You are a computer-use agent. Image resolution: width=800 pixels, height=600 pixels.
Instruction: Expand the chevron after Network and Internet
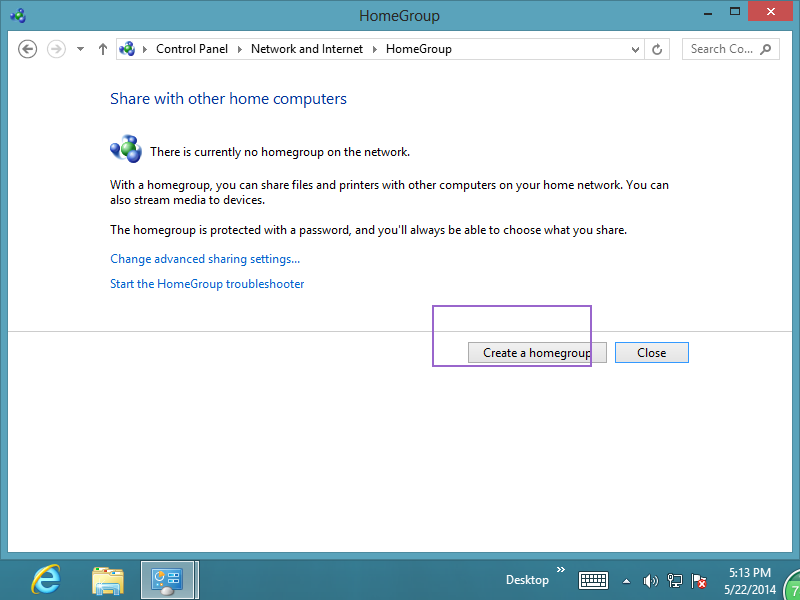pos(375,49)
